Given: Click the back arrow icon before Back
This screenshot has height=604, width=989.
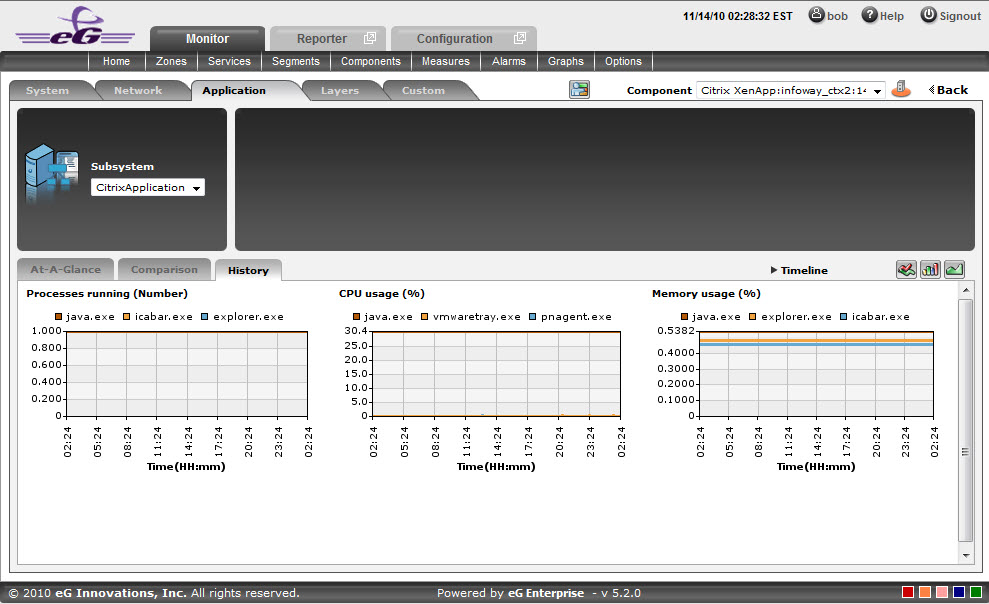Looking at the screenshot, I should point(932,90).
